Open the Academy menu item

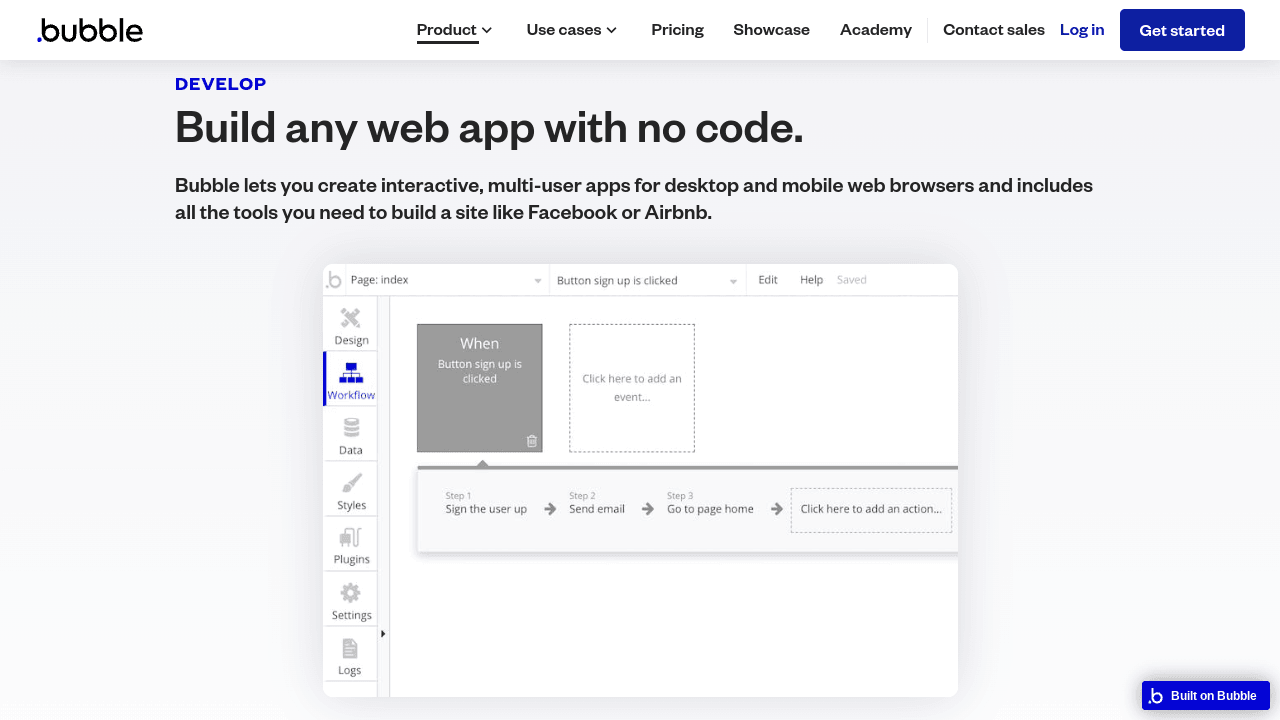click(x=876, y=30)
